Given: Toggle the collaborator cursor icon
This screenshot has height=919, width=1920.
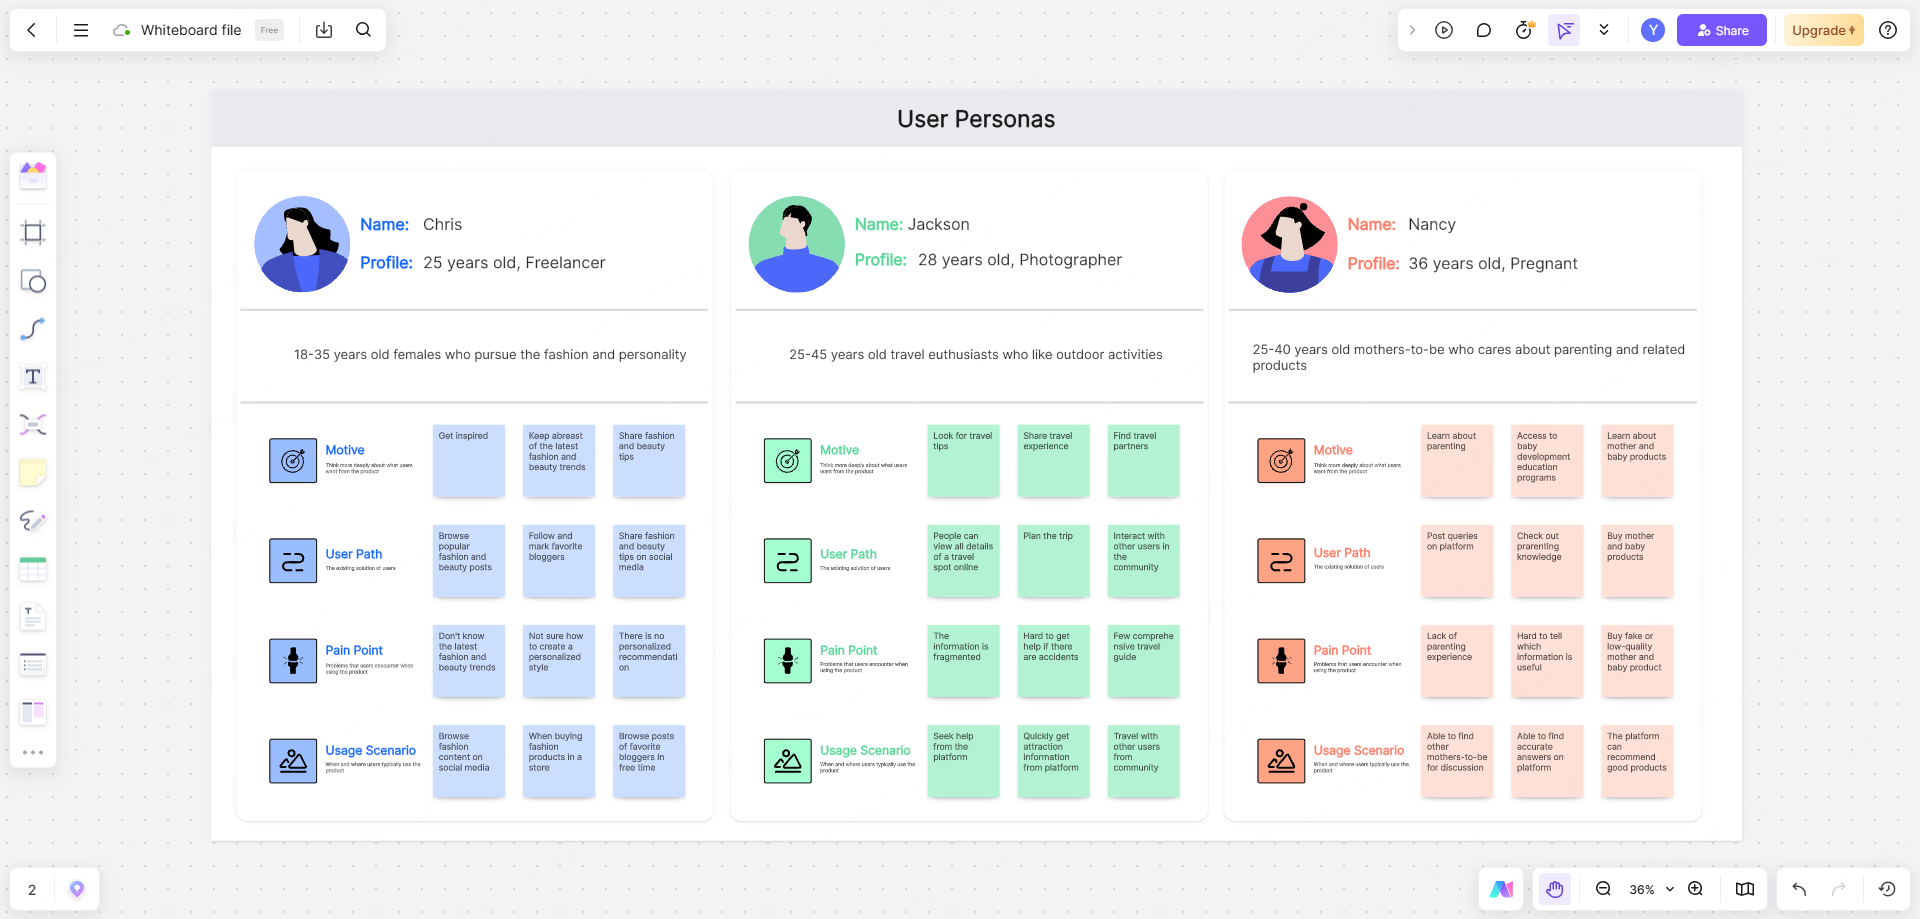Looking at the screenshot, I should pyautogui.click(x=1564, y=30).
